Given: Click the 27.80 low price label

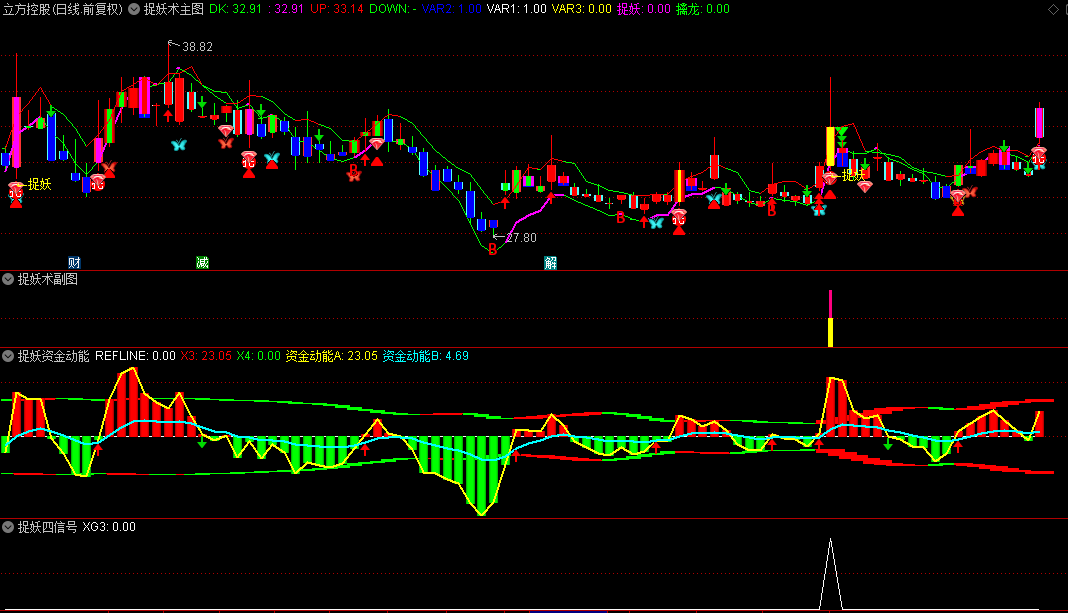Looking at the screenshot, I should 521,238.
